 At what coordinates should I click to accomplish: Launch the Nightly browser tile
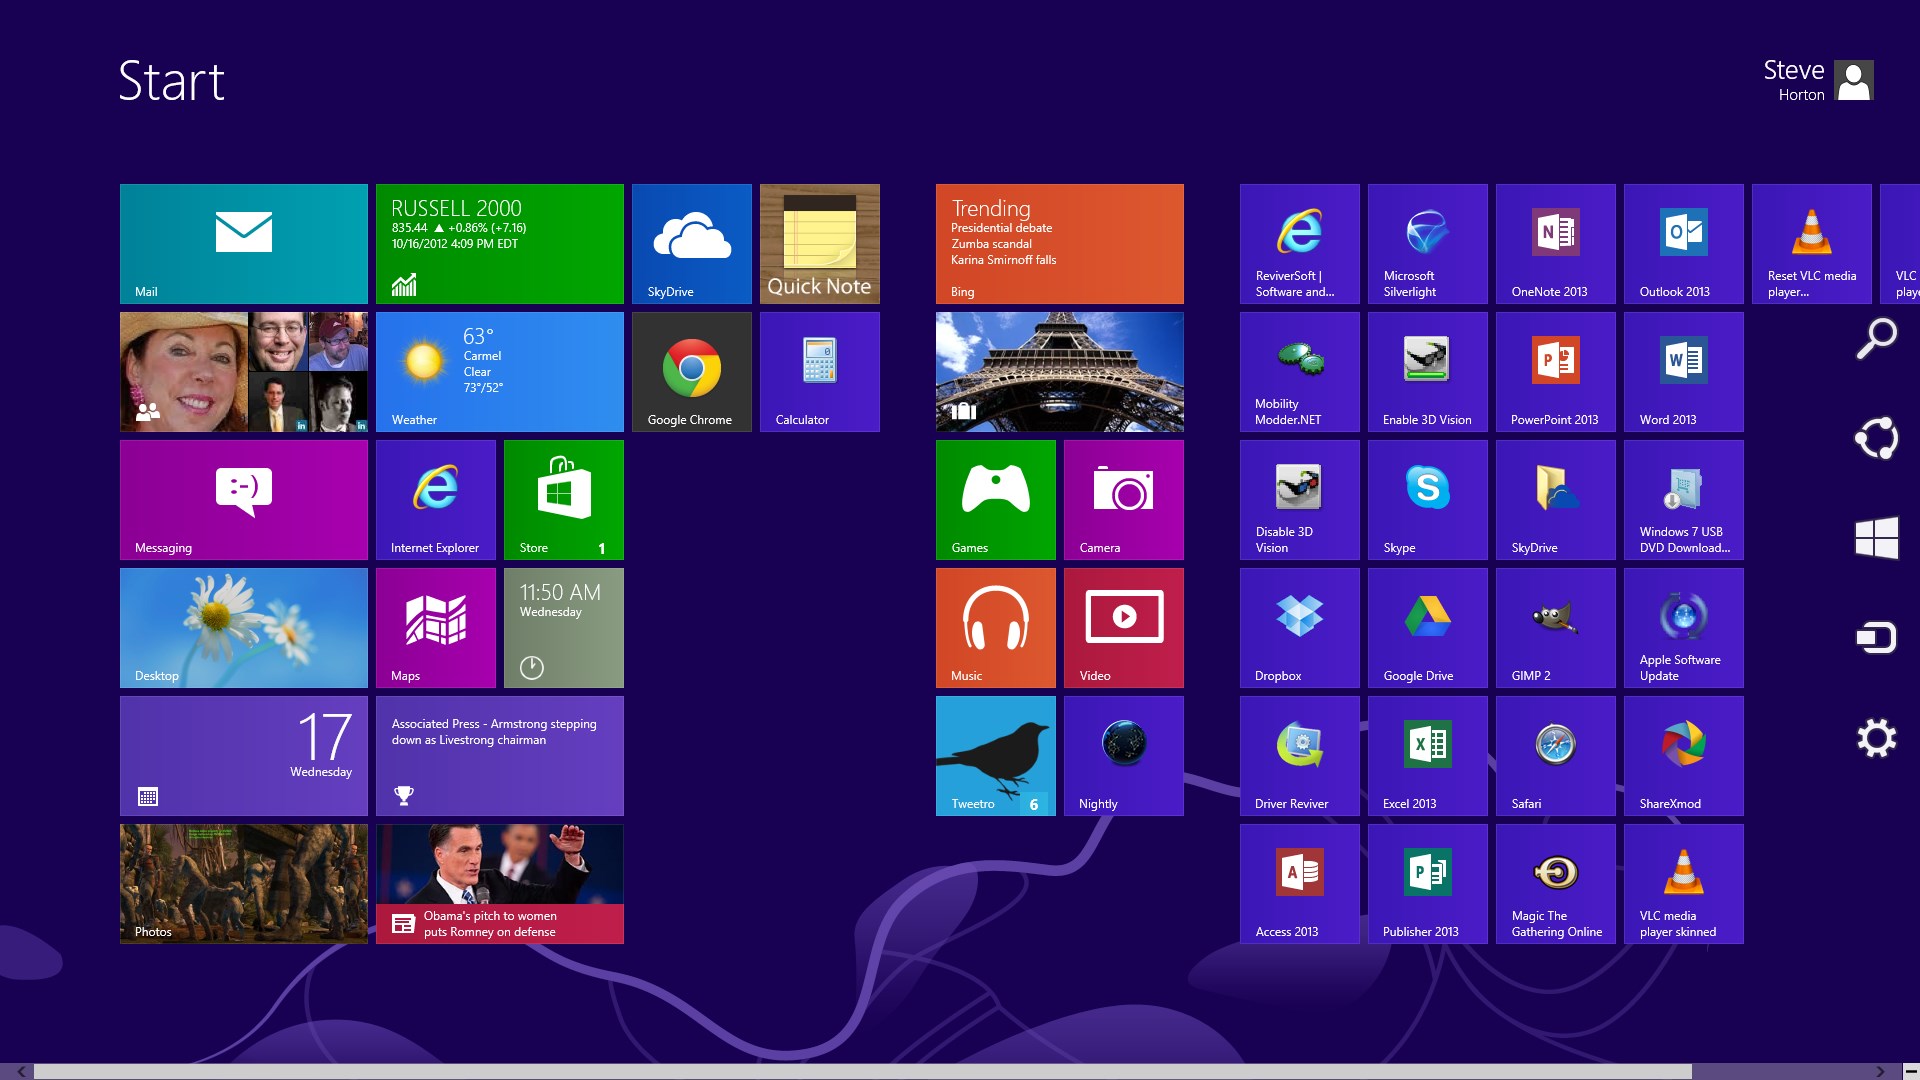point(1124,756)
